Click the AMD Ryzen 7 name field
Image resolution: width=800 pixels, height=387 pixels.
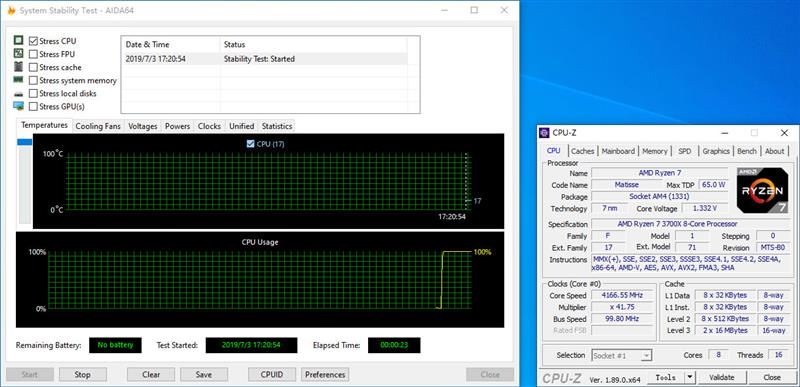(660, 173)
